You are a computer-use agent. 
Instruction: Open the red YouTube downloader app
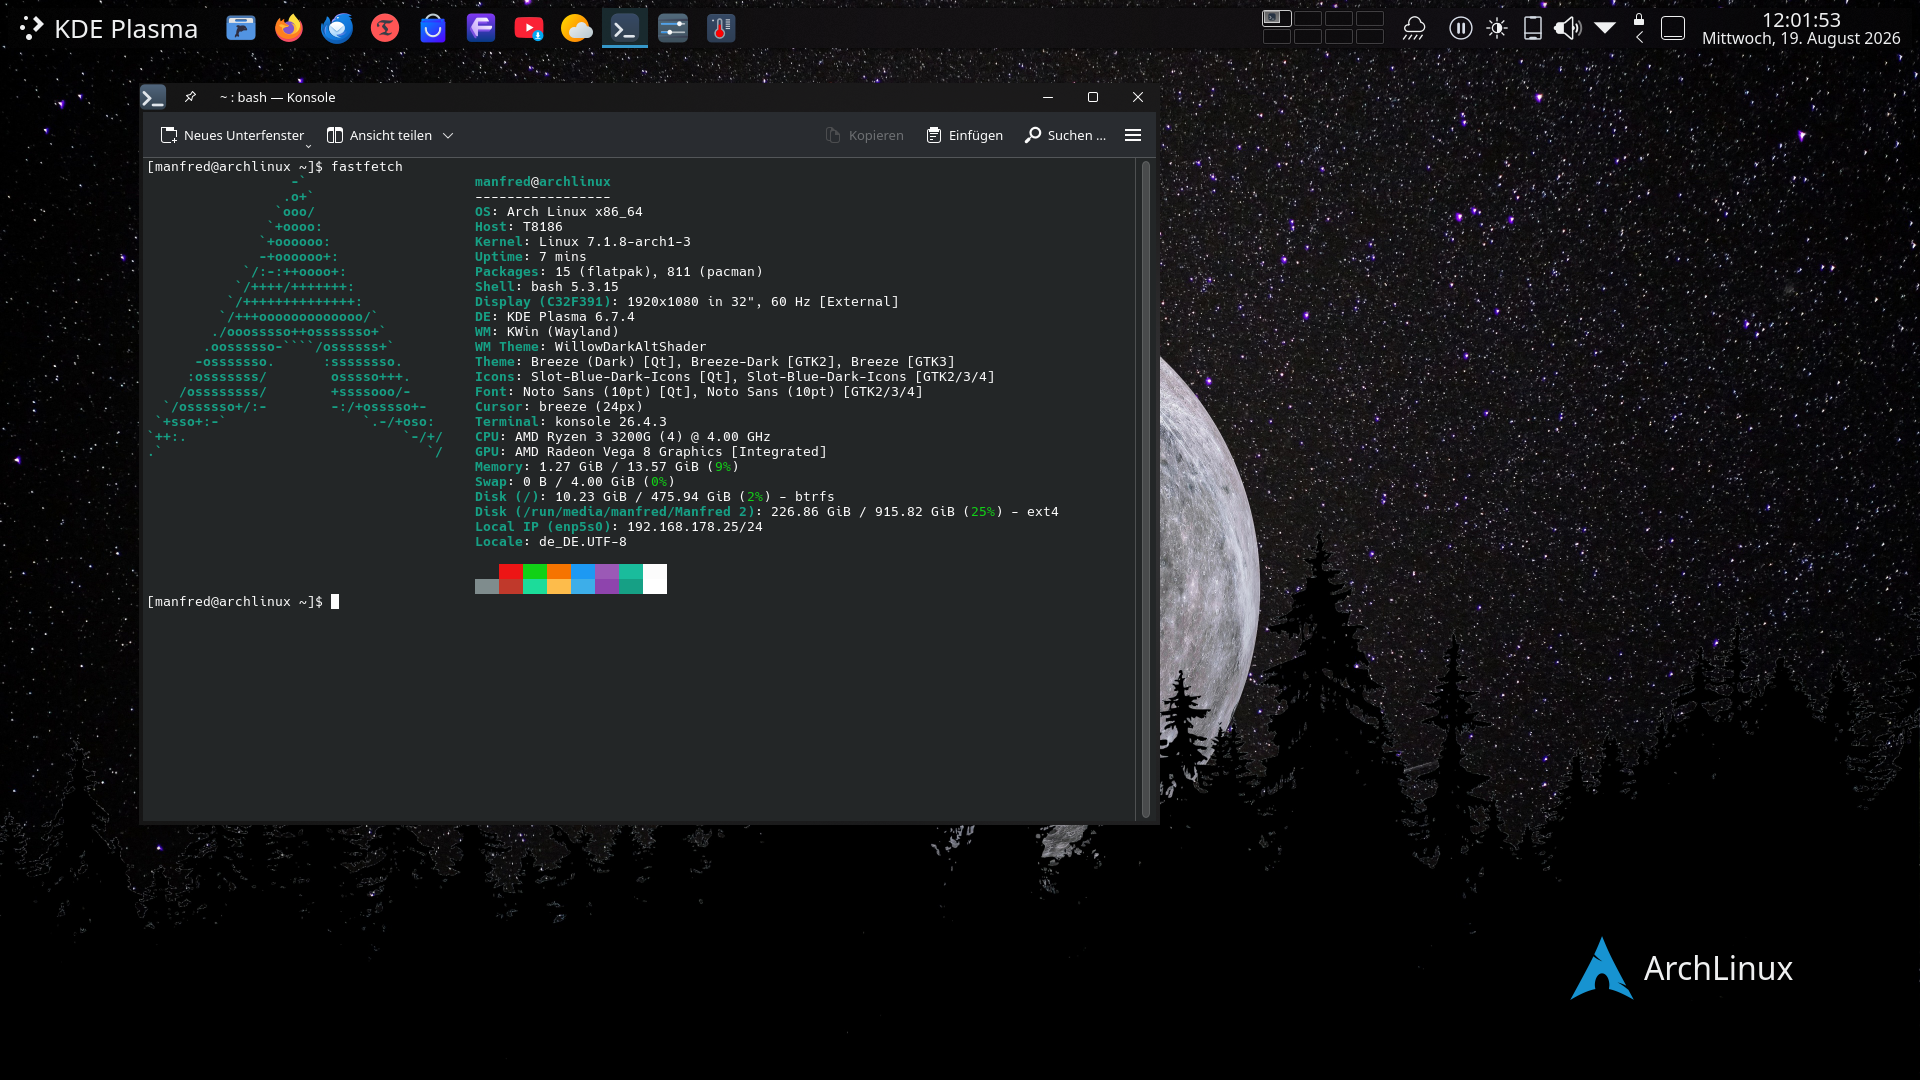(529, 28)
